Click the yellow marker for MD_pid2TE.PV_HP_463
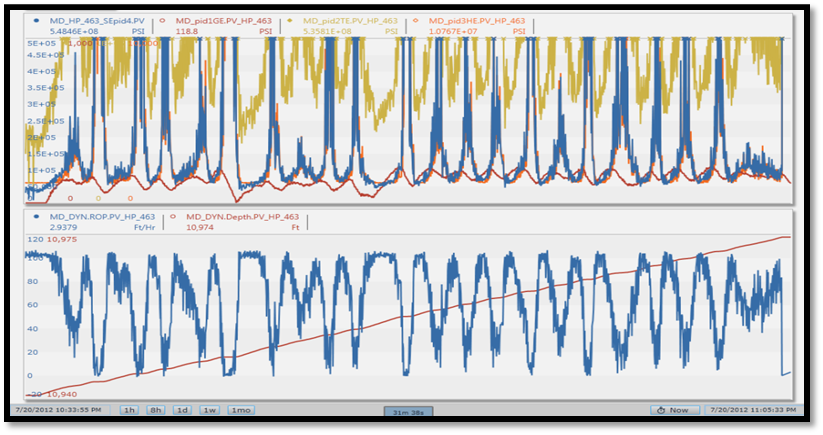823x435 pixels. tap(290, 20)
